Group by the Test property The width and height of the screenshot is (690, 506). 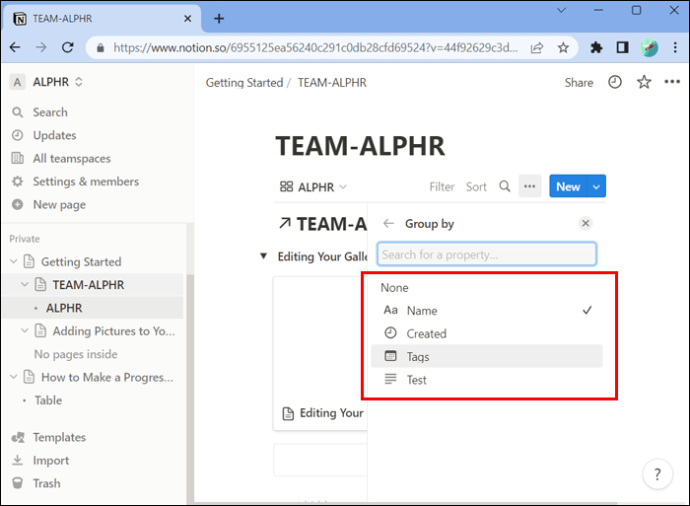[487, 380]
